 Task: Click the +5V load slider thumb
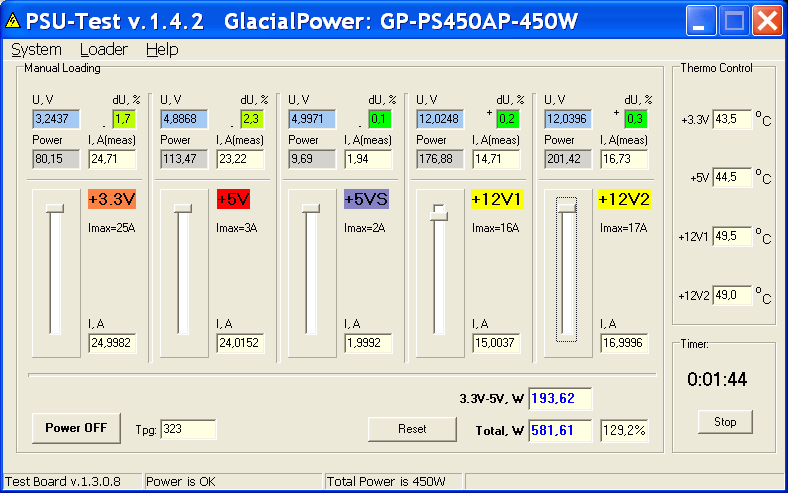click(x=183, y=208)
